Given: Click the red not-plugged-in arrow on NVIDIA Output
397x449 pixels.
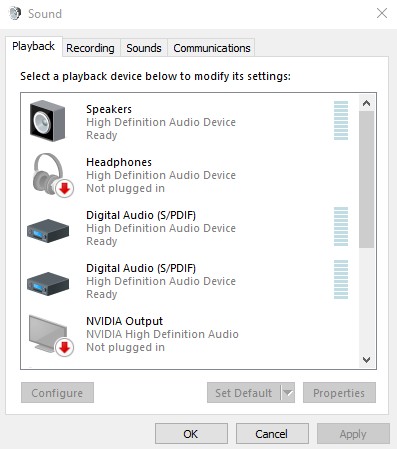Looking at the screenshot, I should coord(64,348).
